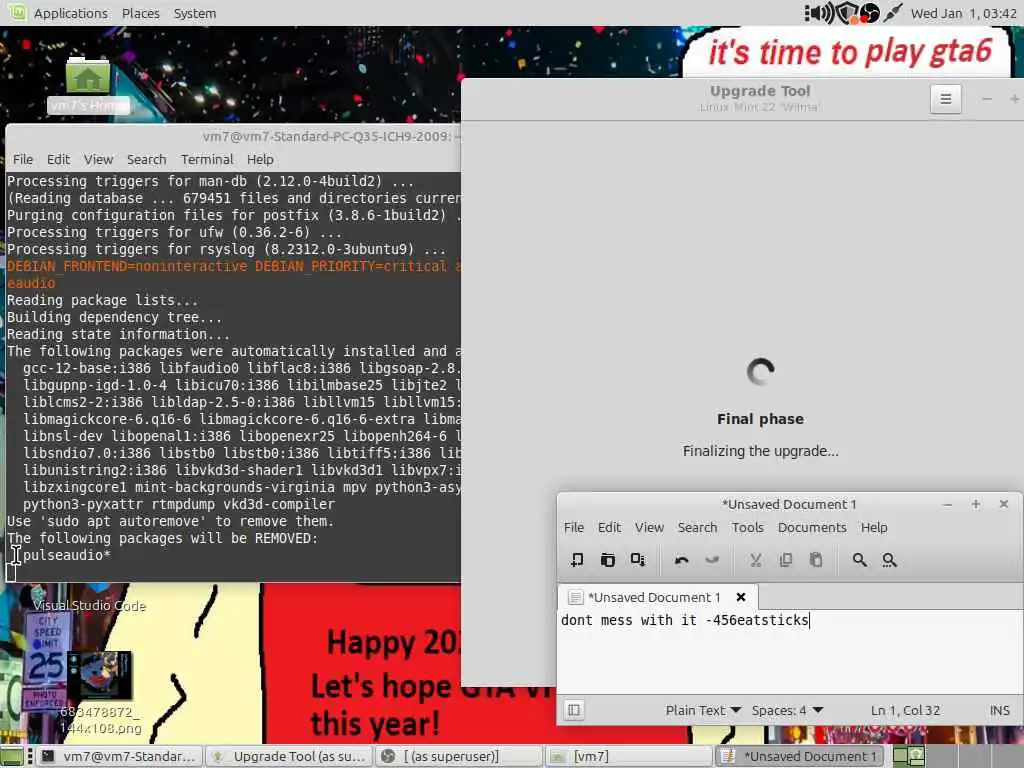
Task: Open the text editor Tools menu
Action: coord(747,527)
